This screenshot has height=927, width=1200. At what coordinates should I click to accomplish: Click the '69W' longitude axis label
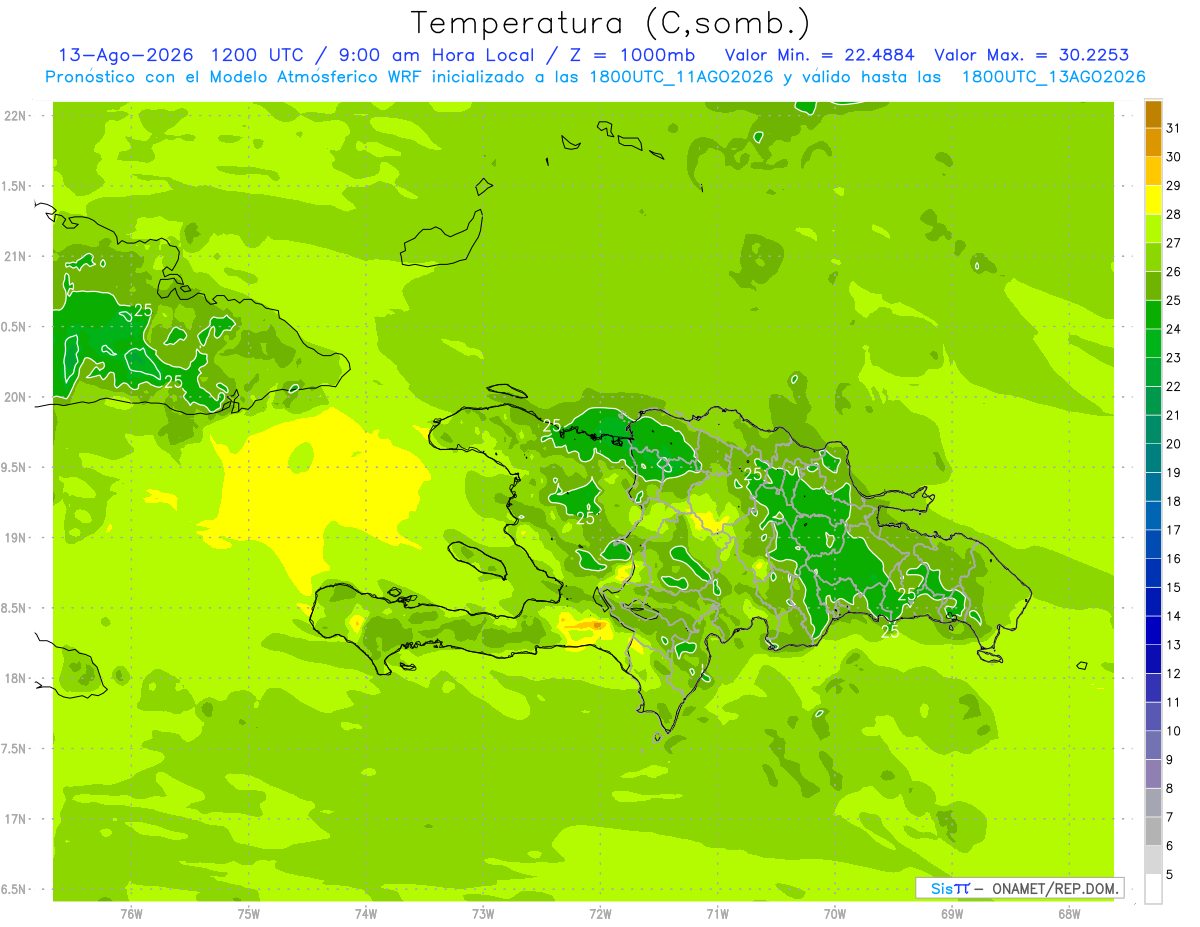pyautogui.click(x=952, y=914)
